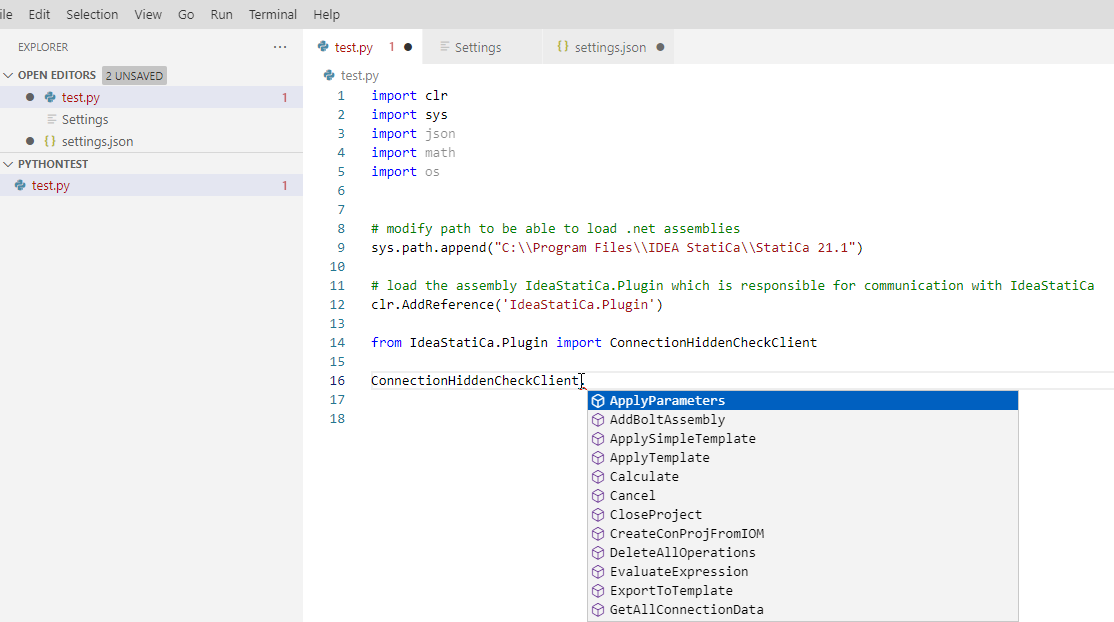This screenshot has width=1114, height=622.
Task: Click method icon next to ApplyTemplate
Action: click(598, 458)
